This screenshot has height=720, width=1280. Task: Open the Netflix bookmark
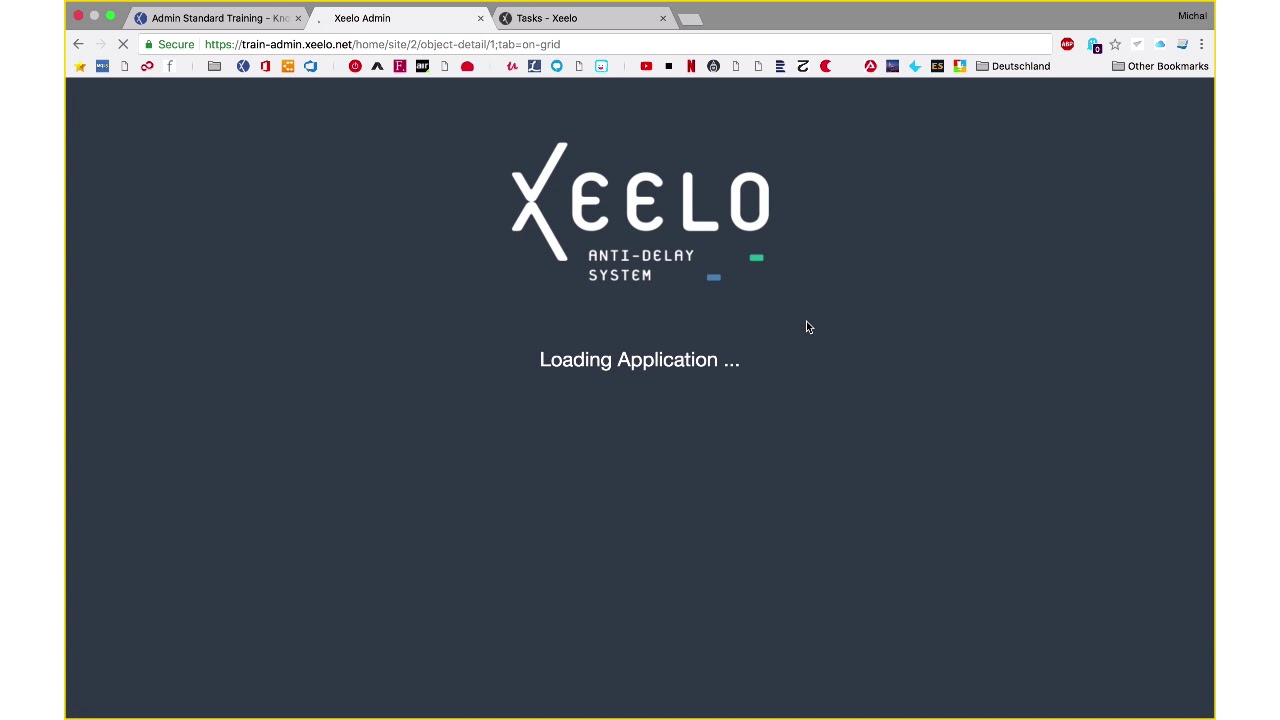tap(691, 66)
